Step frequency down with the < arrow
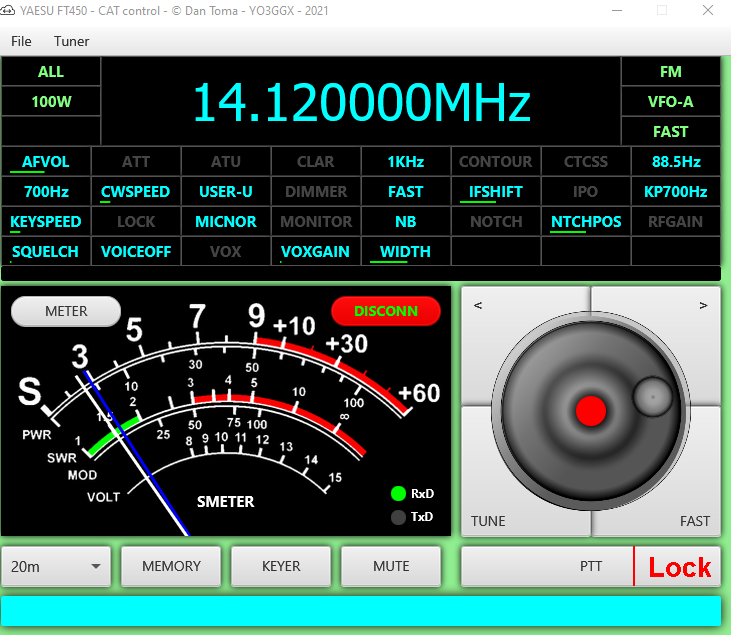Viewport: 731px width, 635px height. coord(478,305)
